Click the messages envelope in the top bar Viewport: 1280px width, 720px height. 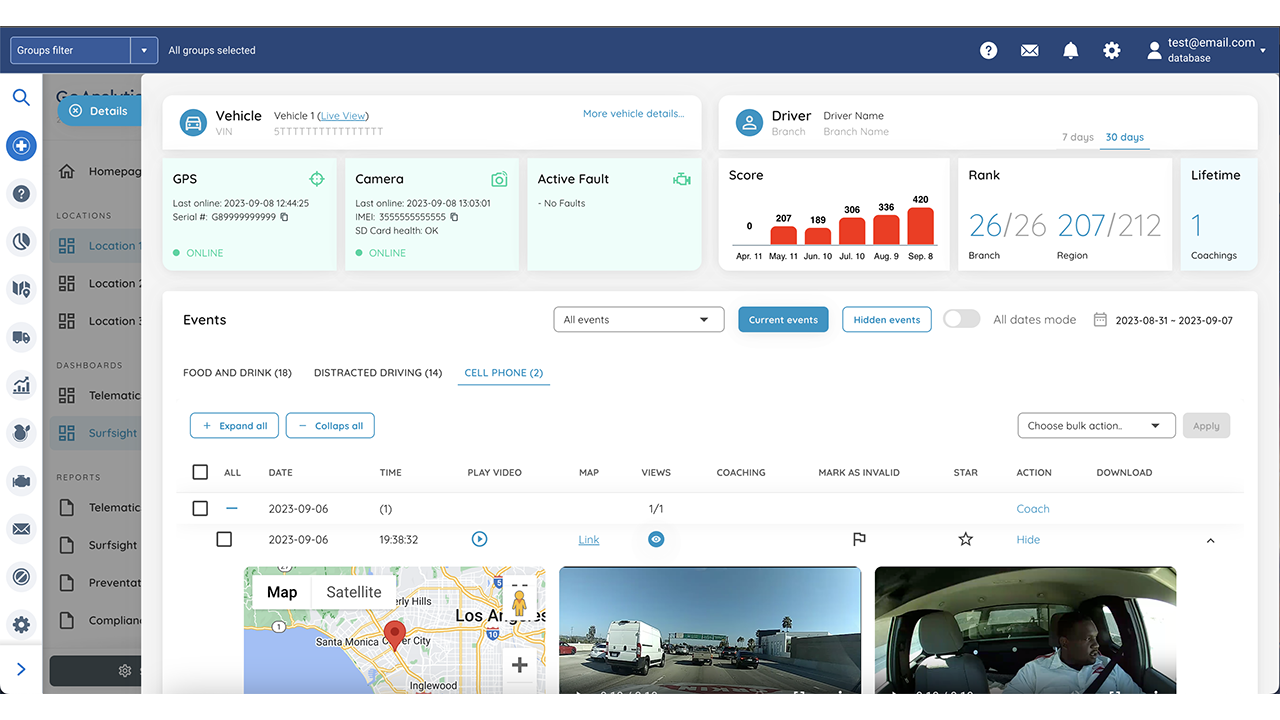click(x=1029, y=49)
